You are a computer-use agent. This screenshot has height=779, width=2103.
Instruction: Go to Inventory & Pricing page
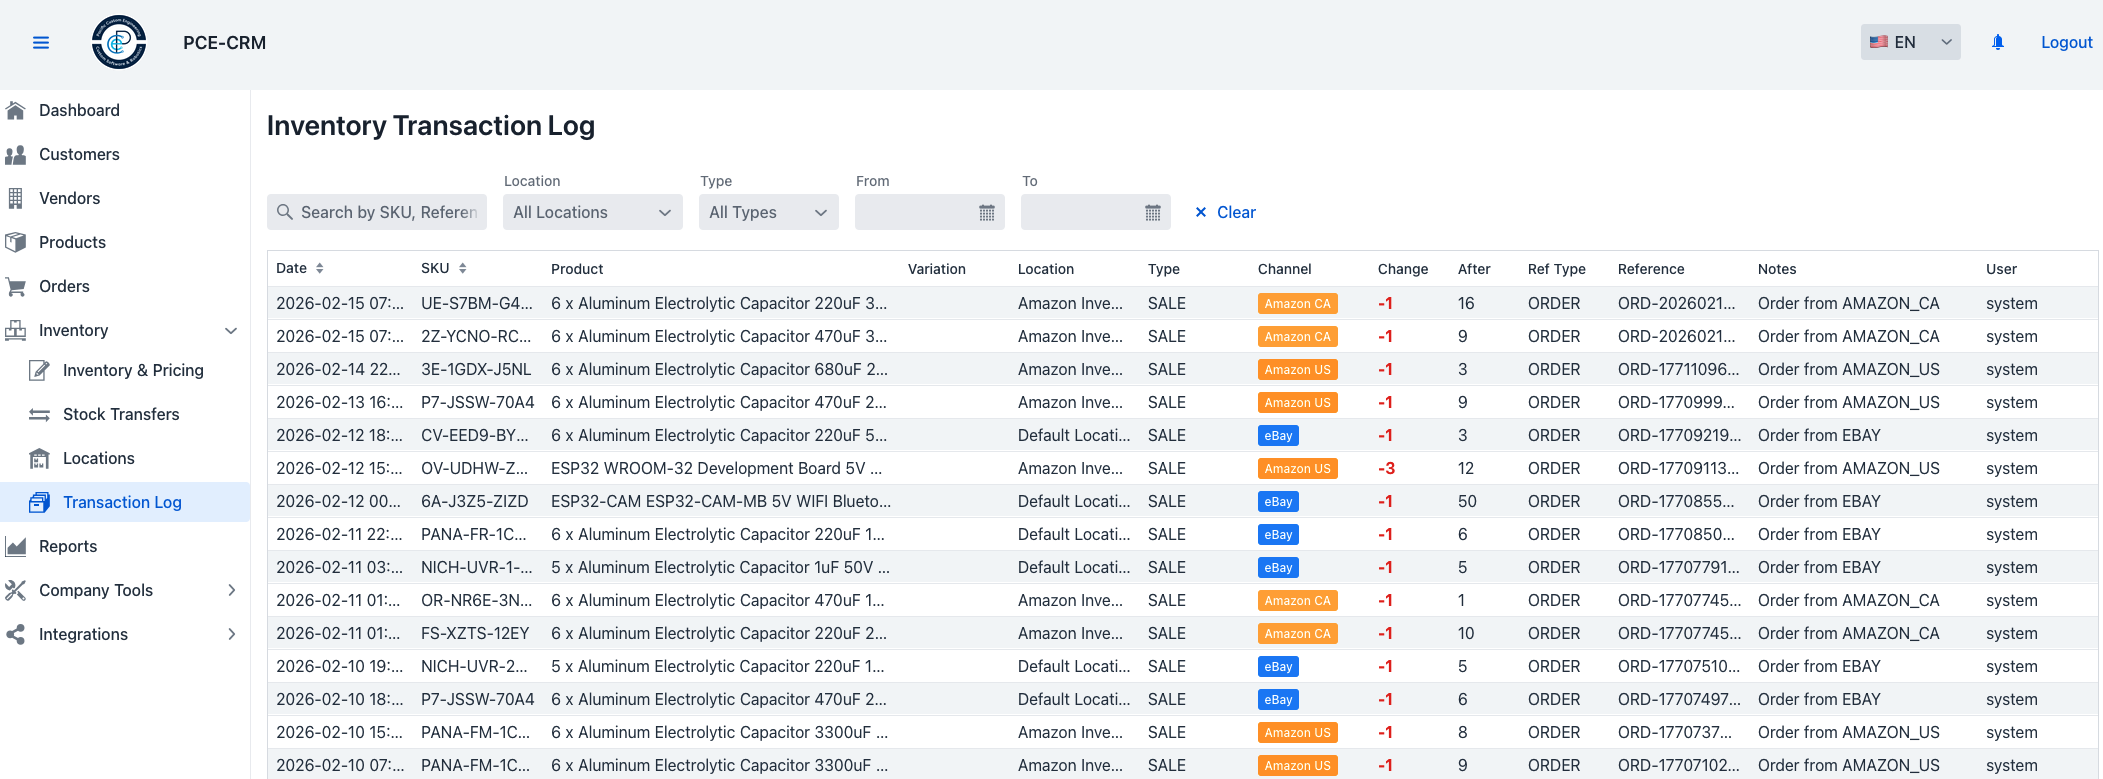[133, 371]
